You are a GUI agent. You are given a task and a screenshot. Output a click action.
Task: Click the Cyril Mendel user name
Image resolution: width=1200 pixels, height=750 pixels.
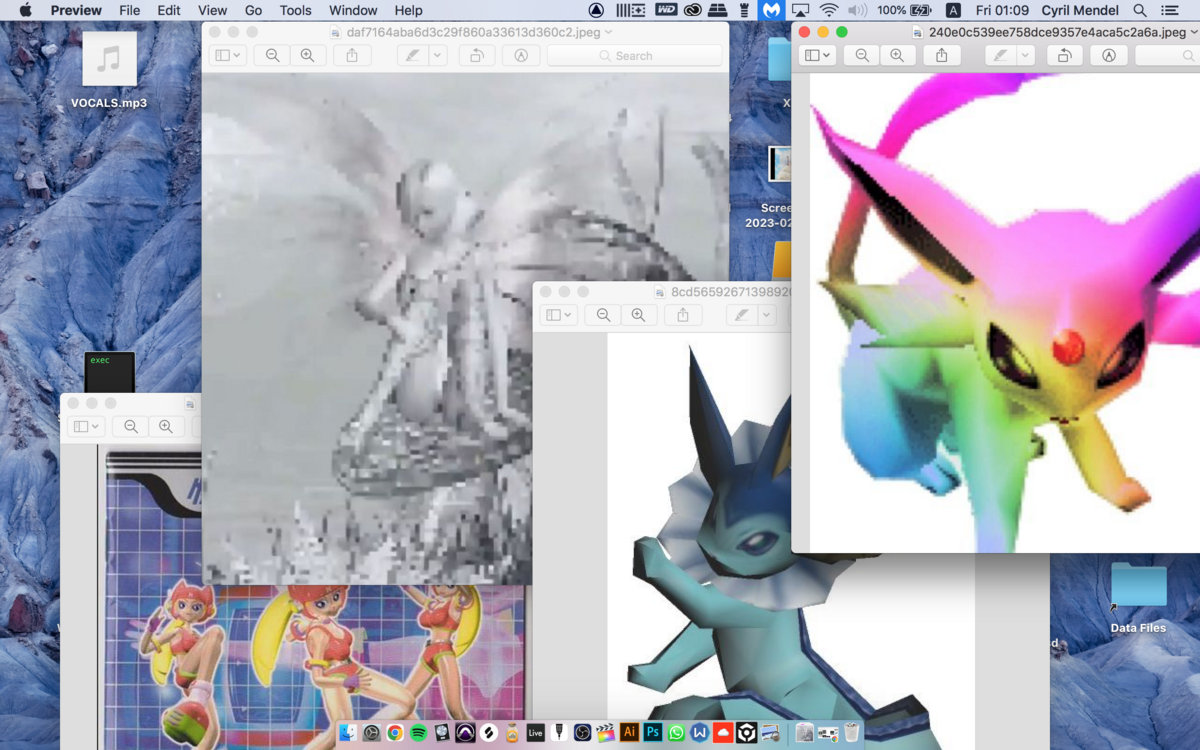[1083, 10]
